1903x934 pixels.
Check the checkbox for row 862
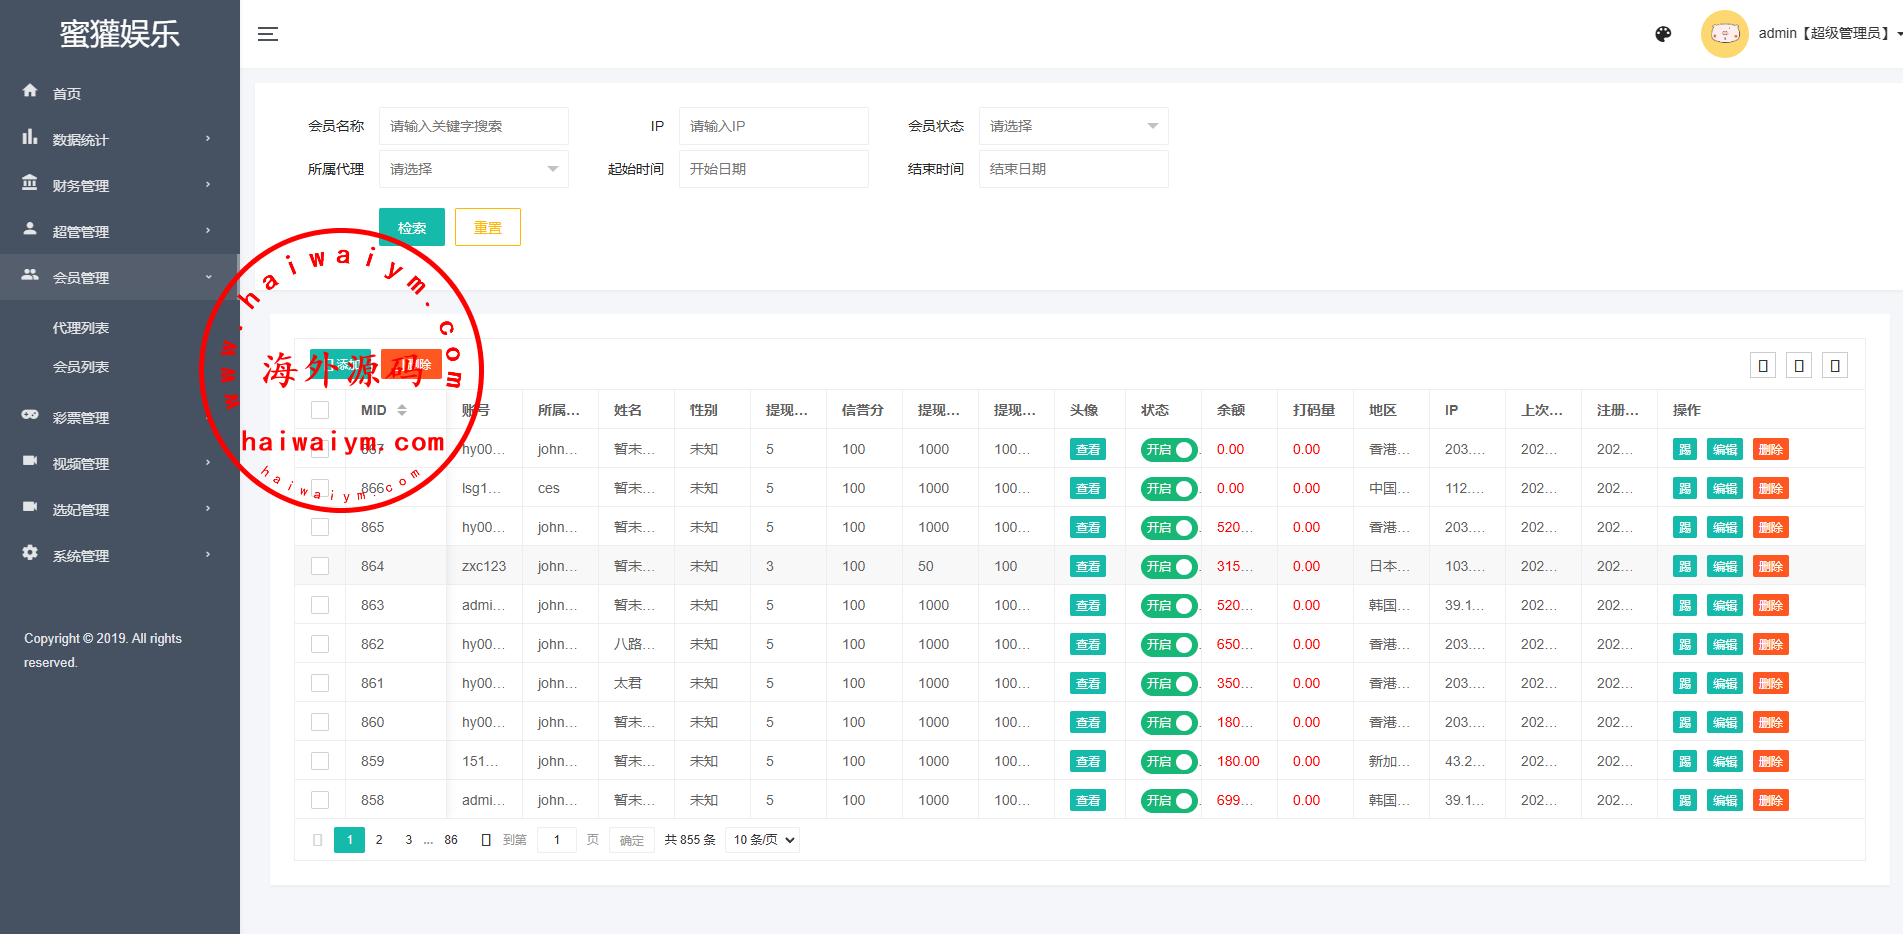point(320,644)
